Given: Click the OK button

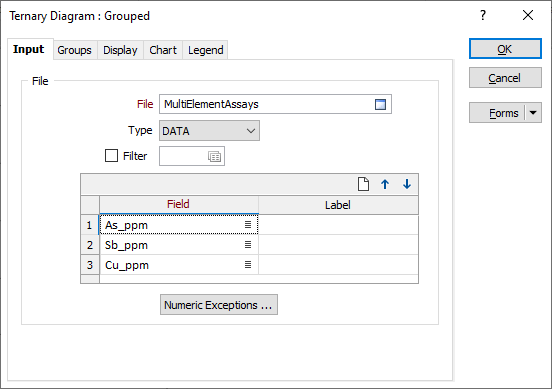Looking at the screenshot, I should (x=505, y=49).
